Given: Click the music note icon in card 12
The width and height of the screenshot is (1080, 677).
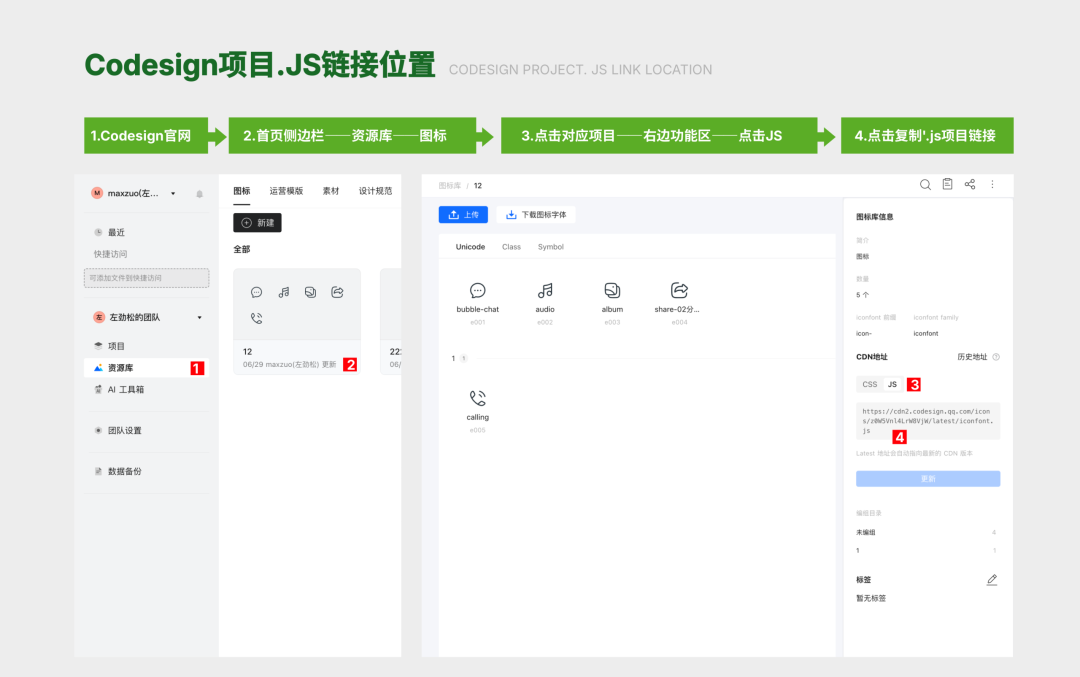Looking at the screenshot, I should (x=284, y=293).
